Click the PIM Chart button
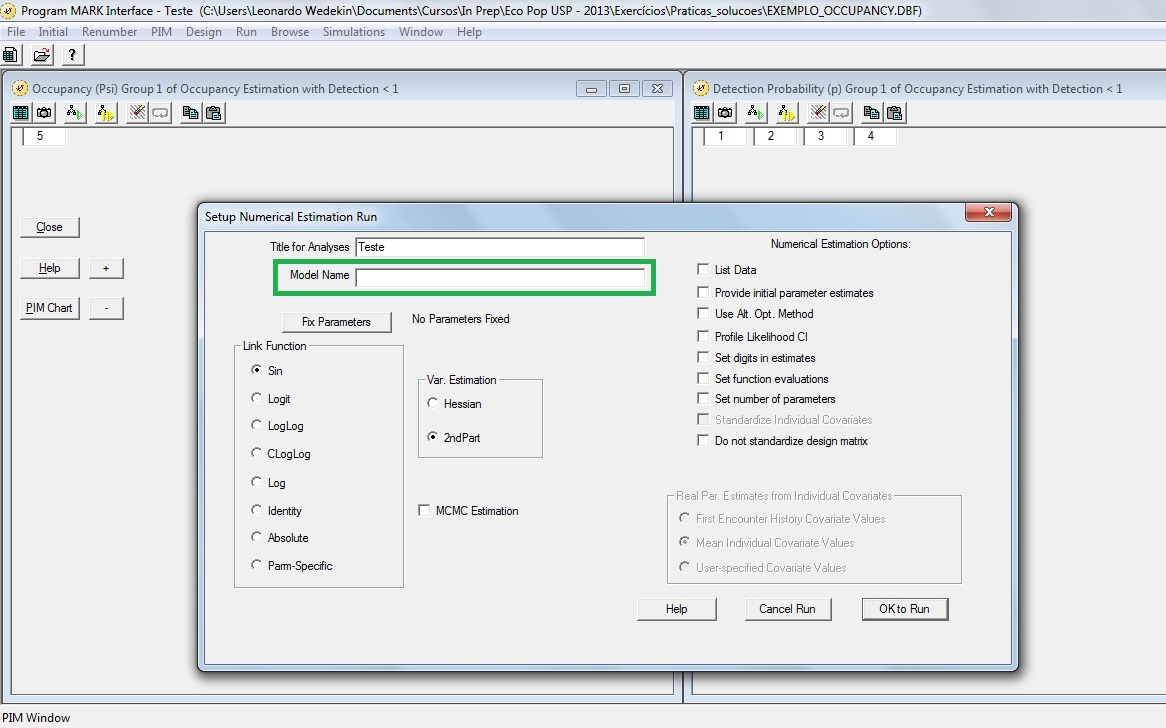The width and height of the screenshot is (1166, 728). coord(49,308)
